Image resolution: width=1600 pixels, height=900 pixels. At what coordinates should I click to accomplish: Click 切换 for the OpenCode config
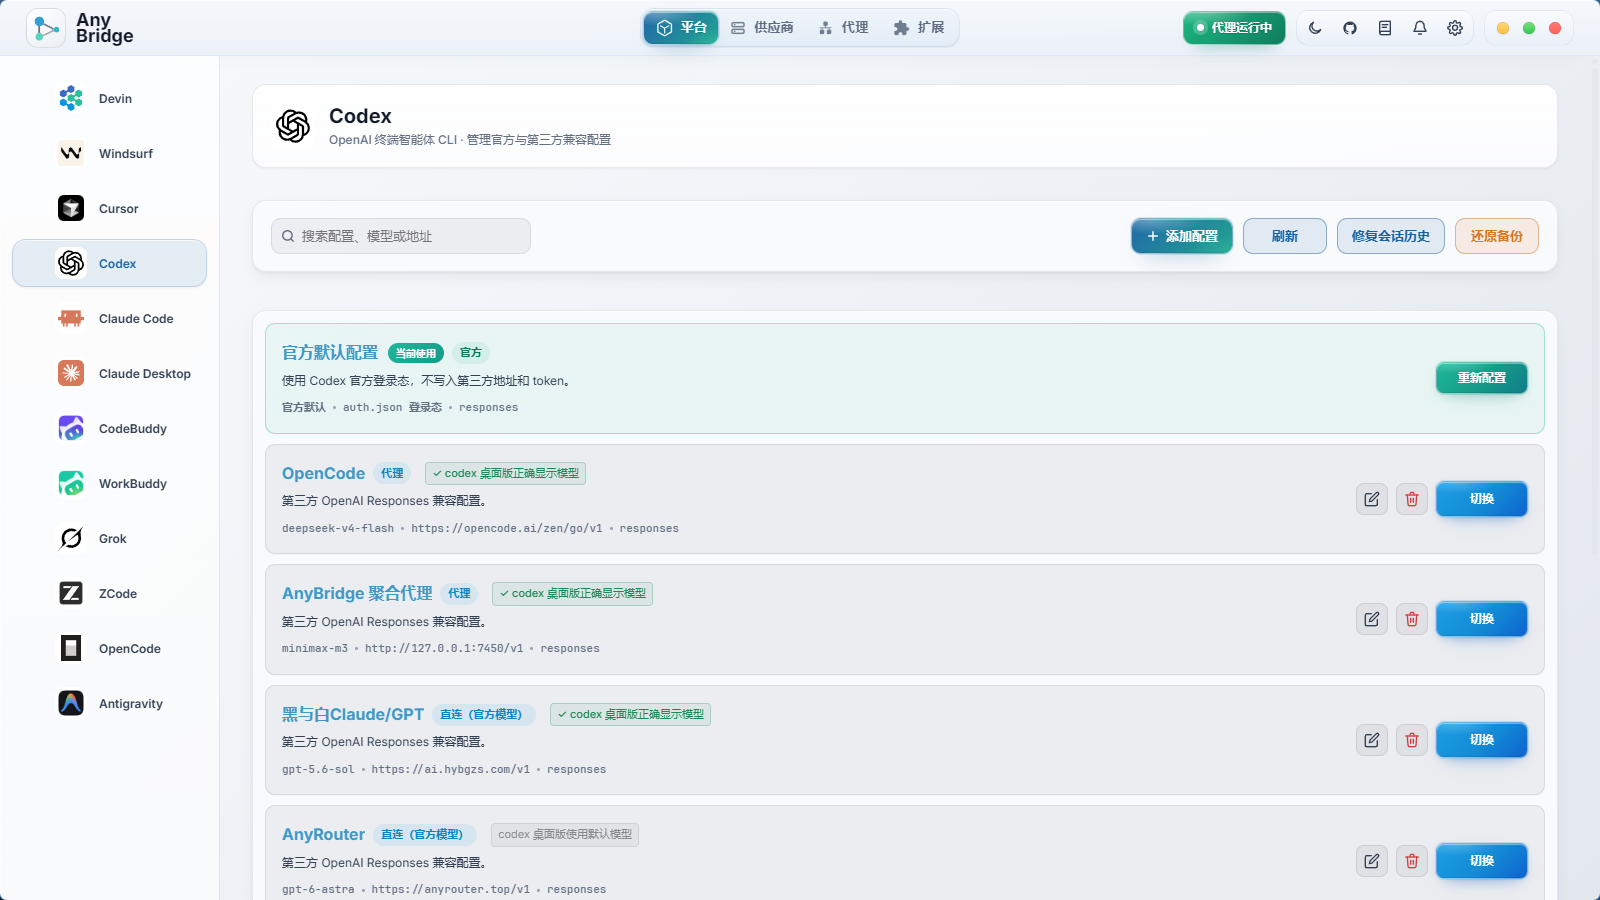(1482, 499)
